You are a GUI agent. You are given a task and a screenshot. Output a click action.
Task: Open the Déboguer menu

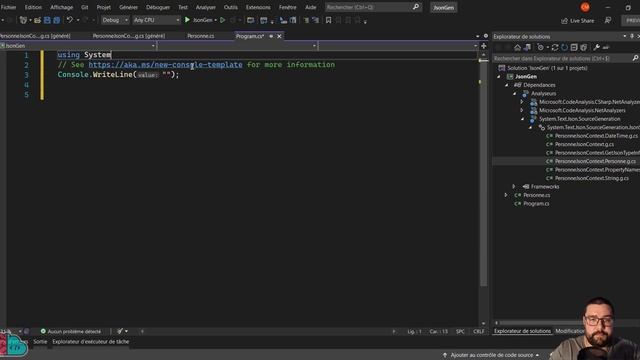click(x=158, y=7)
